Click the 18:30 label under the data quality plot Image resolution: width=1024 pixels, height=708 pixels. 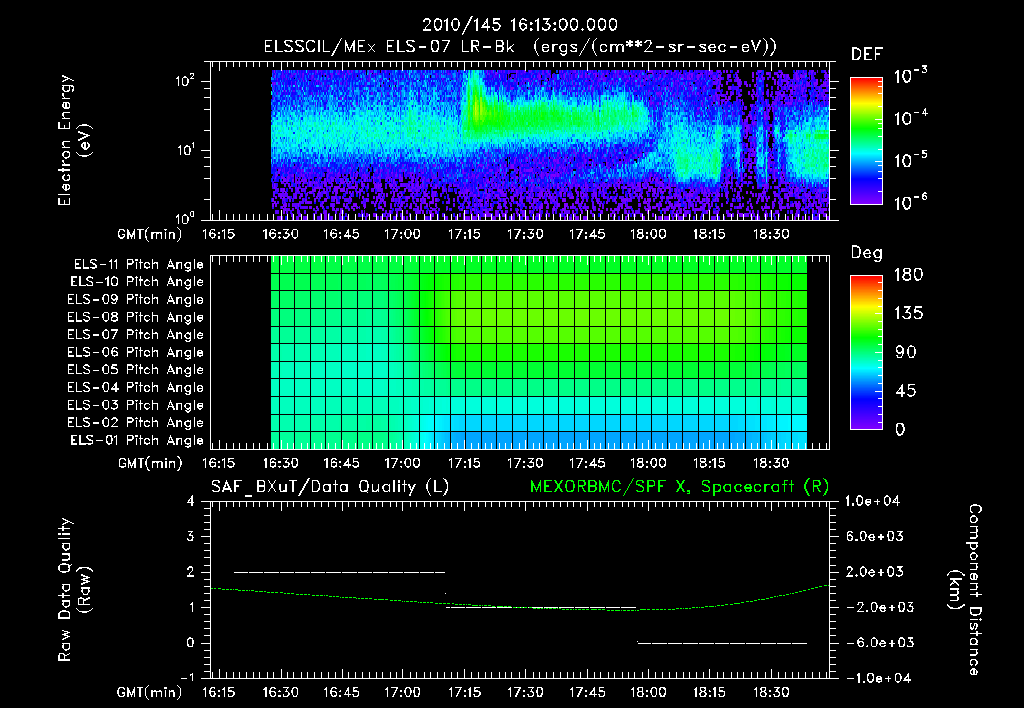(x=771, y=692)
